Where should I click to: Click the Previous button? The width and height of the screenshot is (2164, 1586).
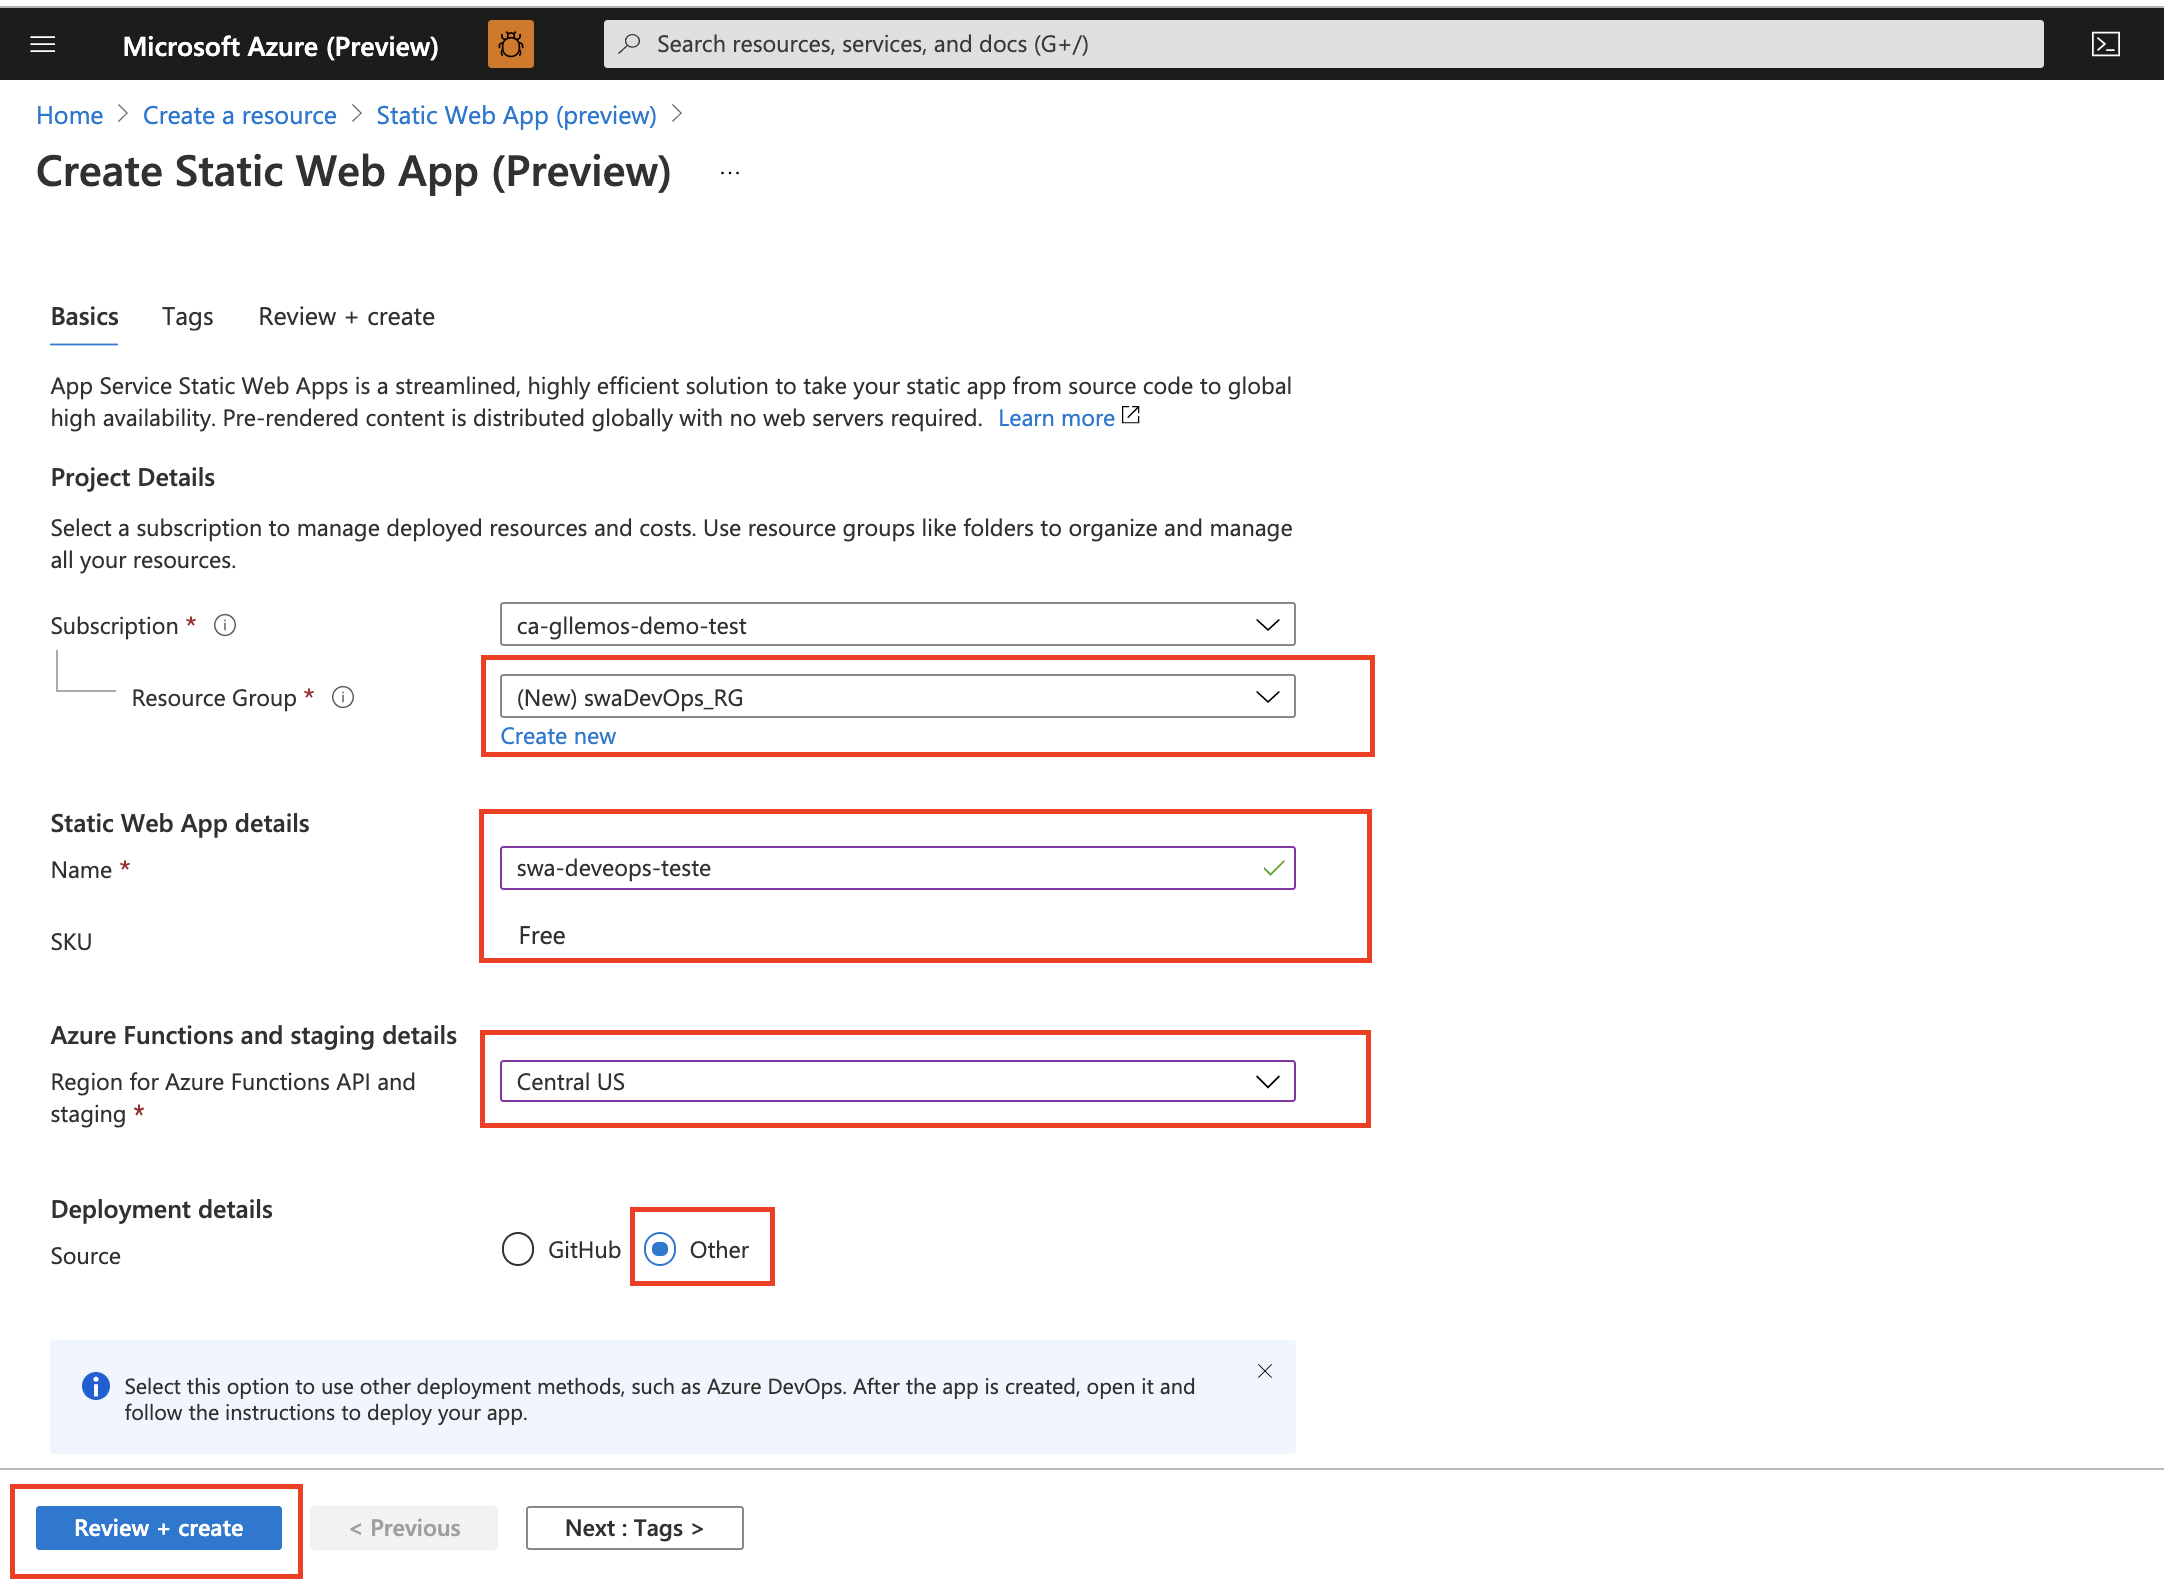[x=404, y=1529]
